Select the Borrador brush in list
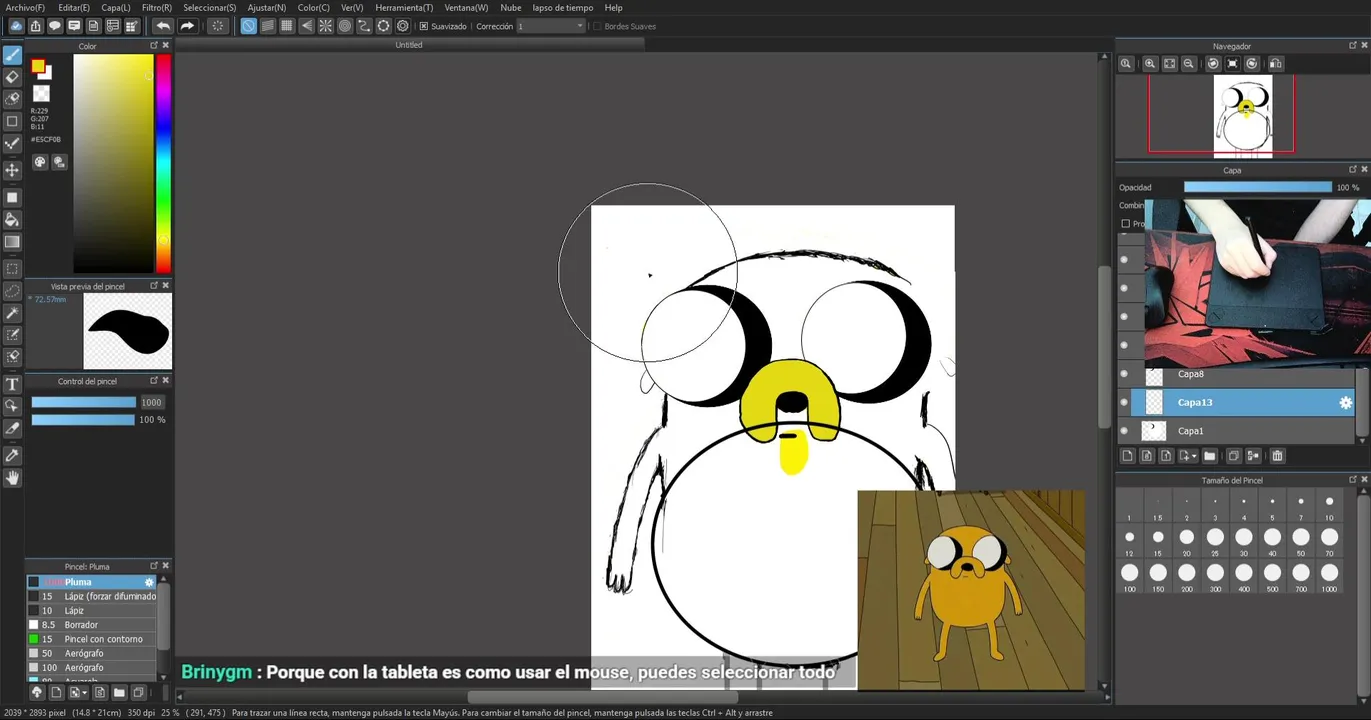Screen dimensions: 1371x720 [x=92, y=625]
